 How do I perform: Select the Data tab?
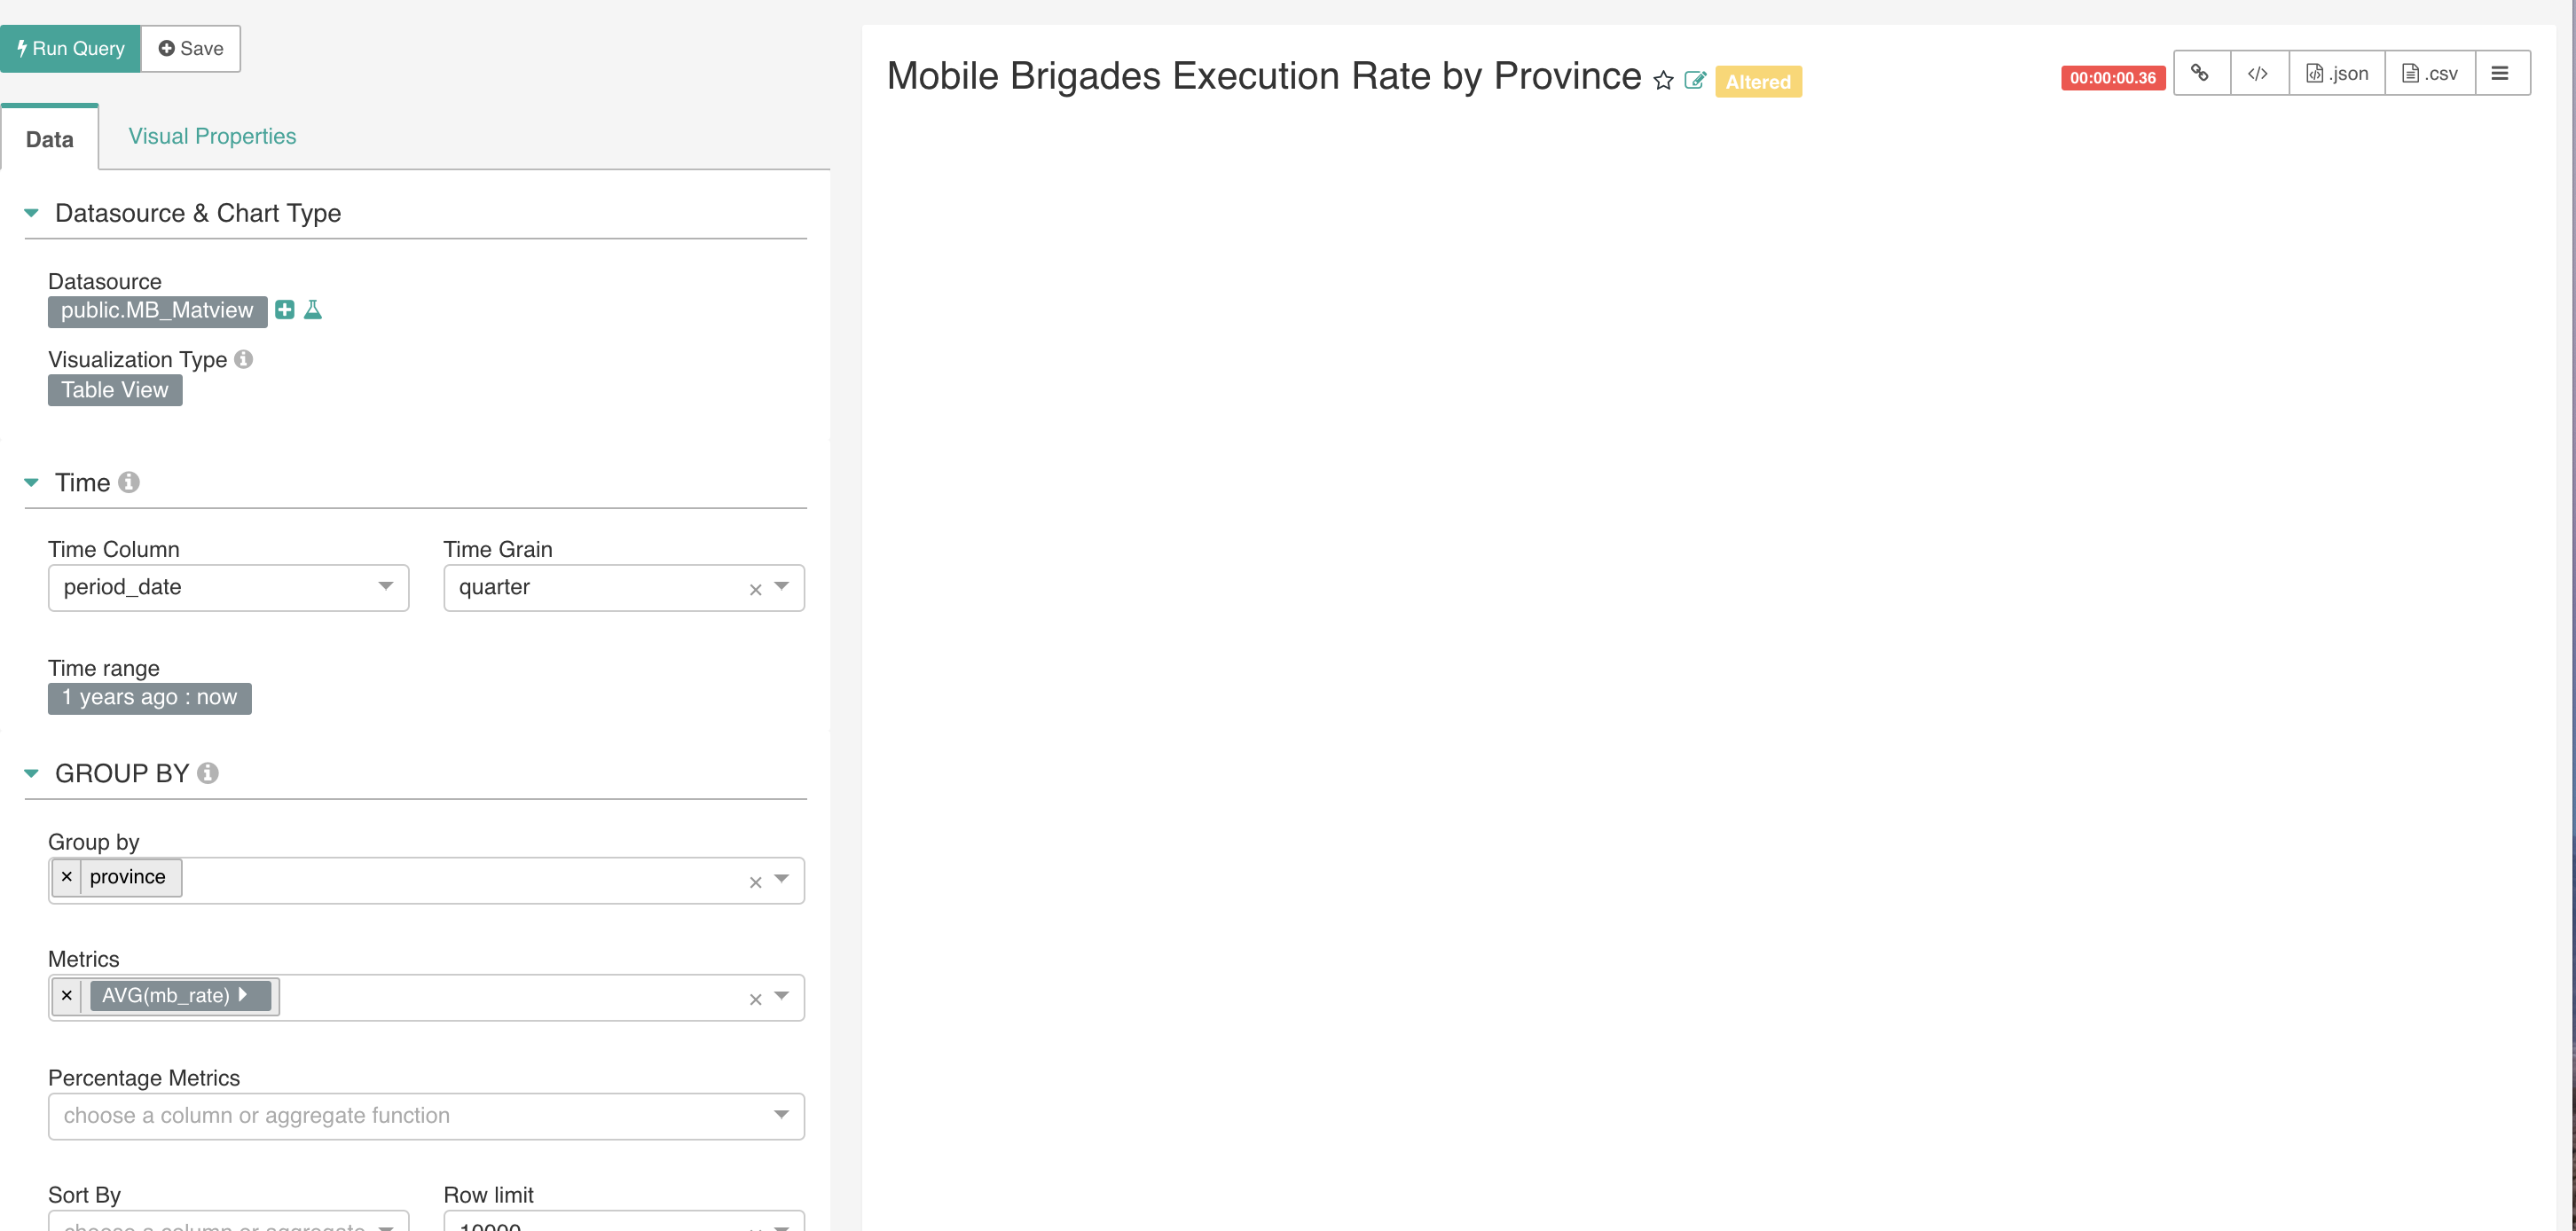(x=49, y=140)
